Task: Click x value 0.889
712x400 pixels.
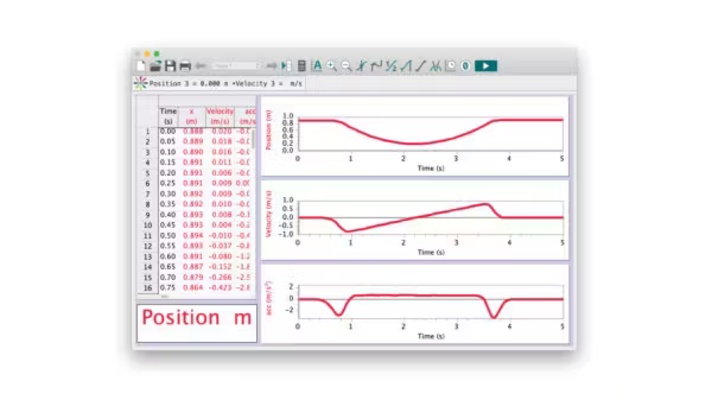Action: [193, 142]
